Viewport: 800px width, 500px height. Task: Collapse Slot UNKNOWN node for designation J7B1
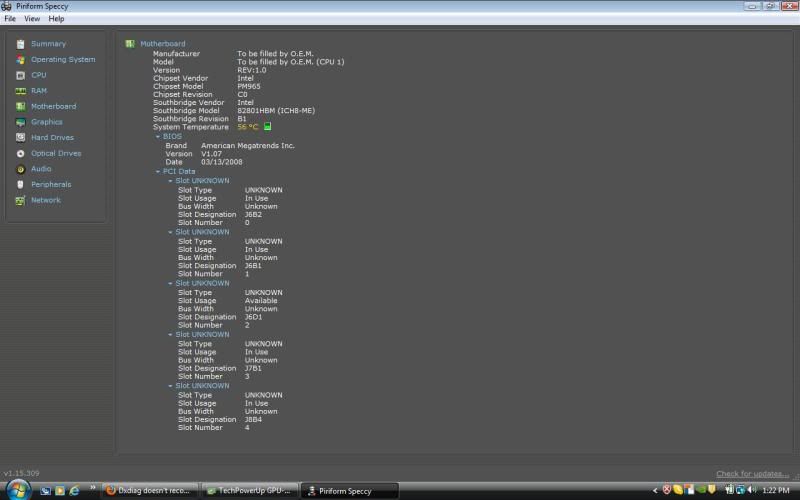(x=170, y=335)
